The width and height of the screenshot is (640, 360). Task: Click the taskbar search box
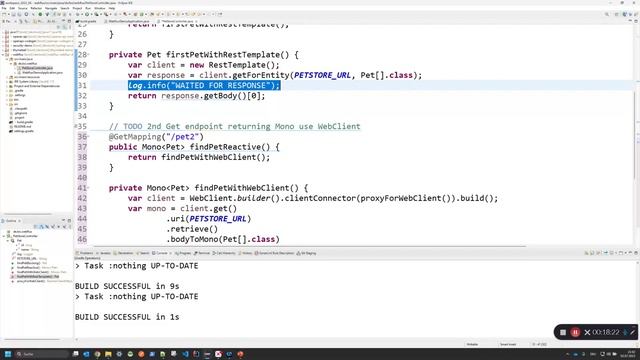click(42, 354)
